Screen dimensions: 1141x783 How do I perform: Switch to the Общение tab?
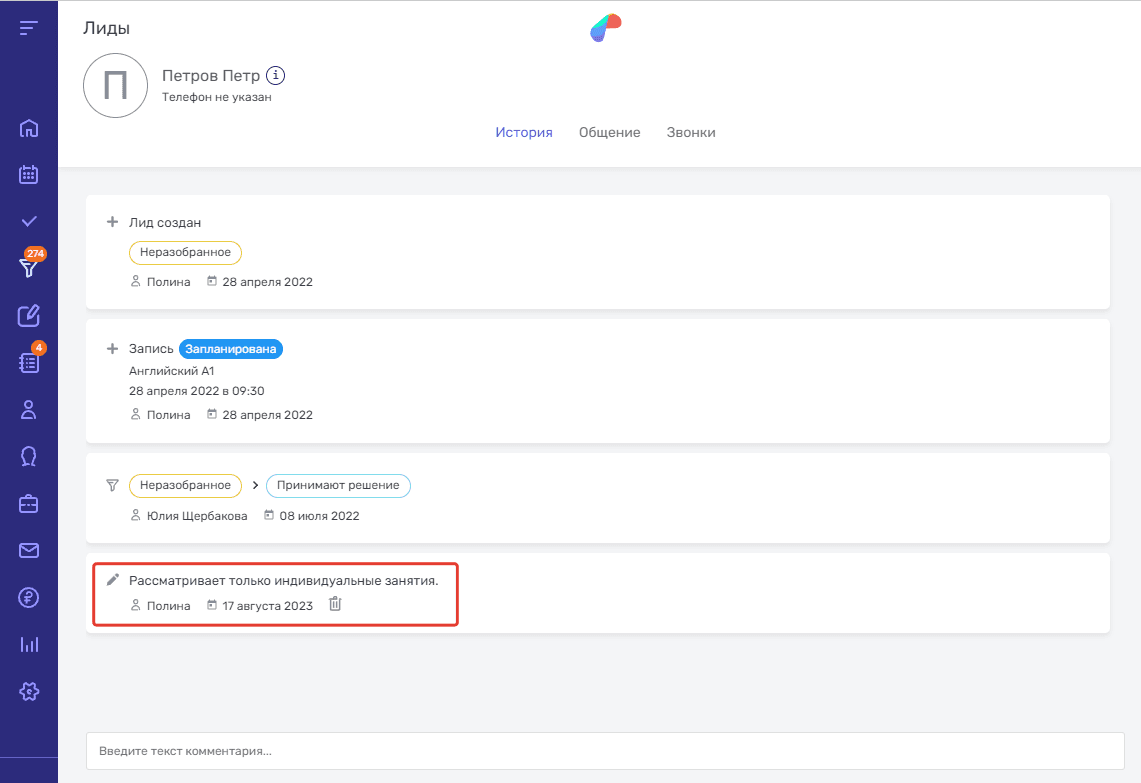click(609, 132)
